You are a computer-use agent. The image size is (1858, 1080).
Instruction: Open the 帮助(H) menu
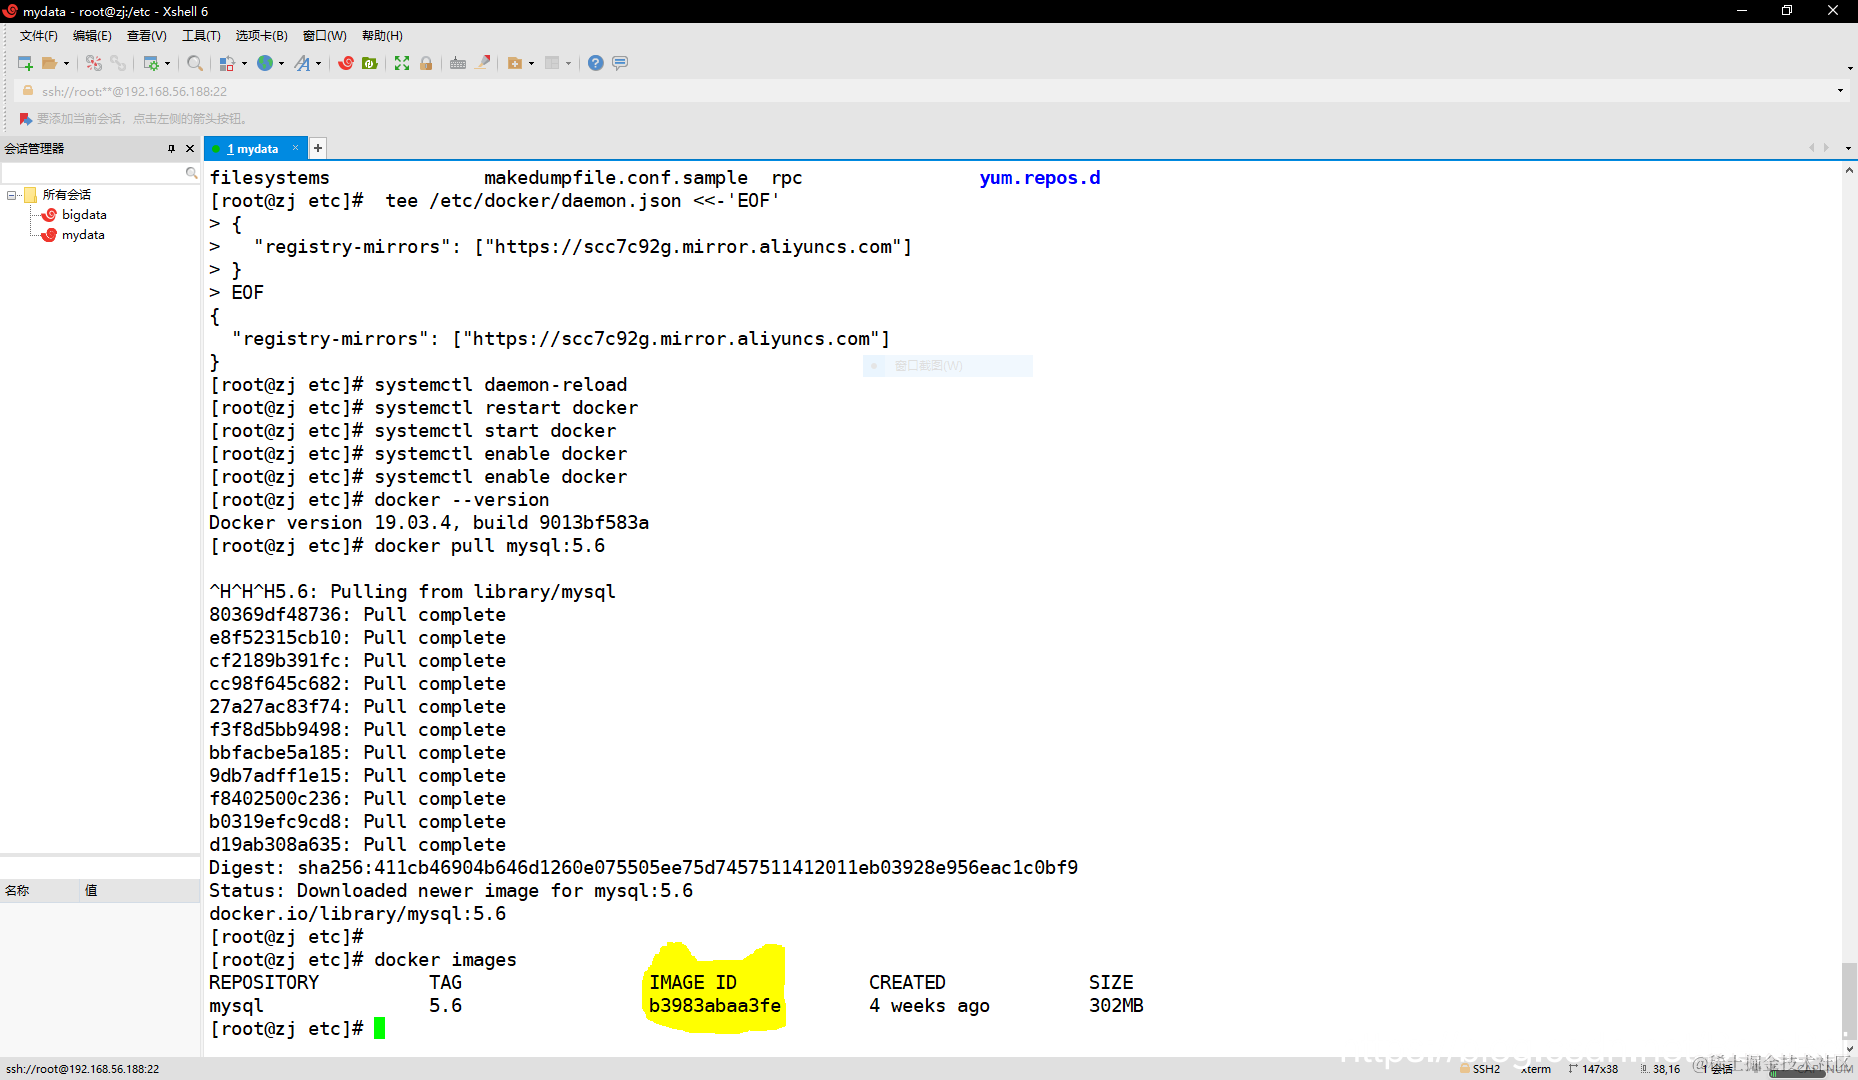[382, 36]
